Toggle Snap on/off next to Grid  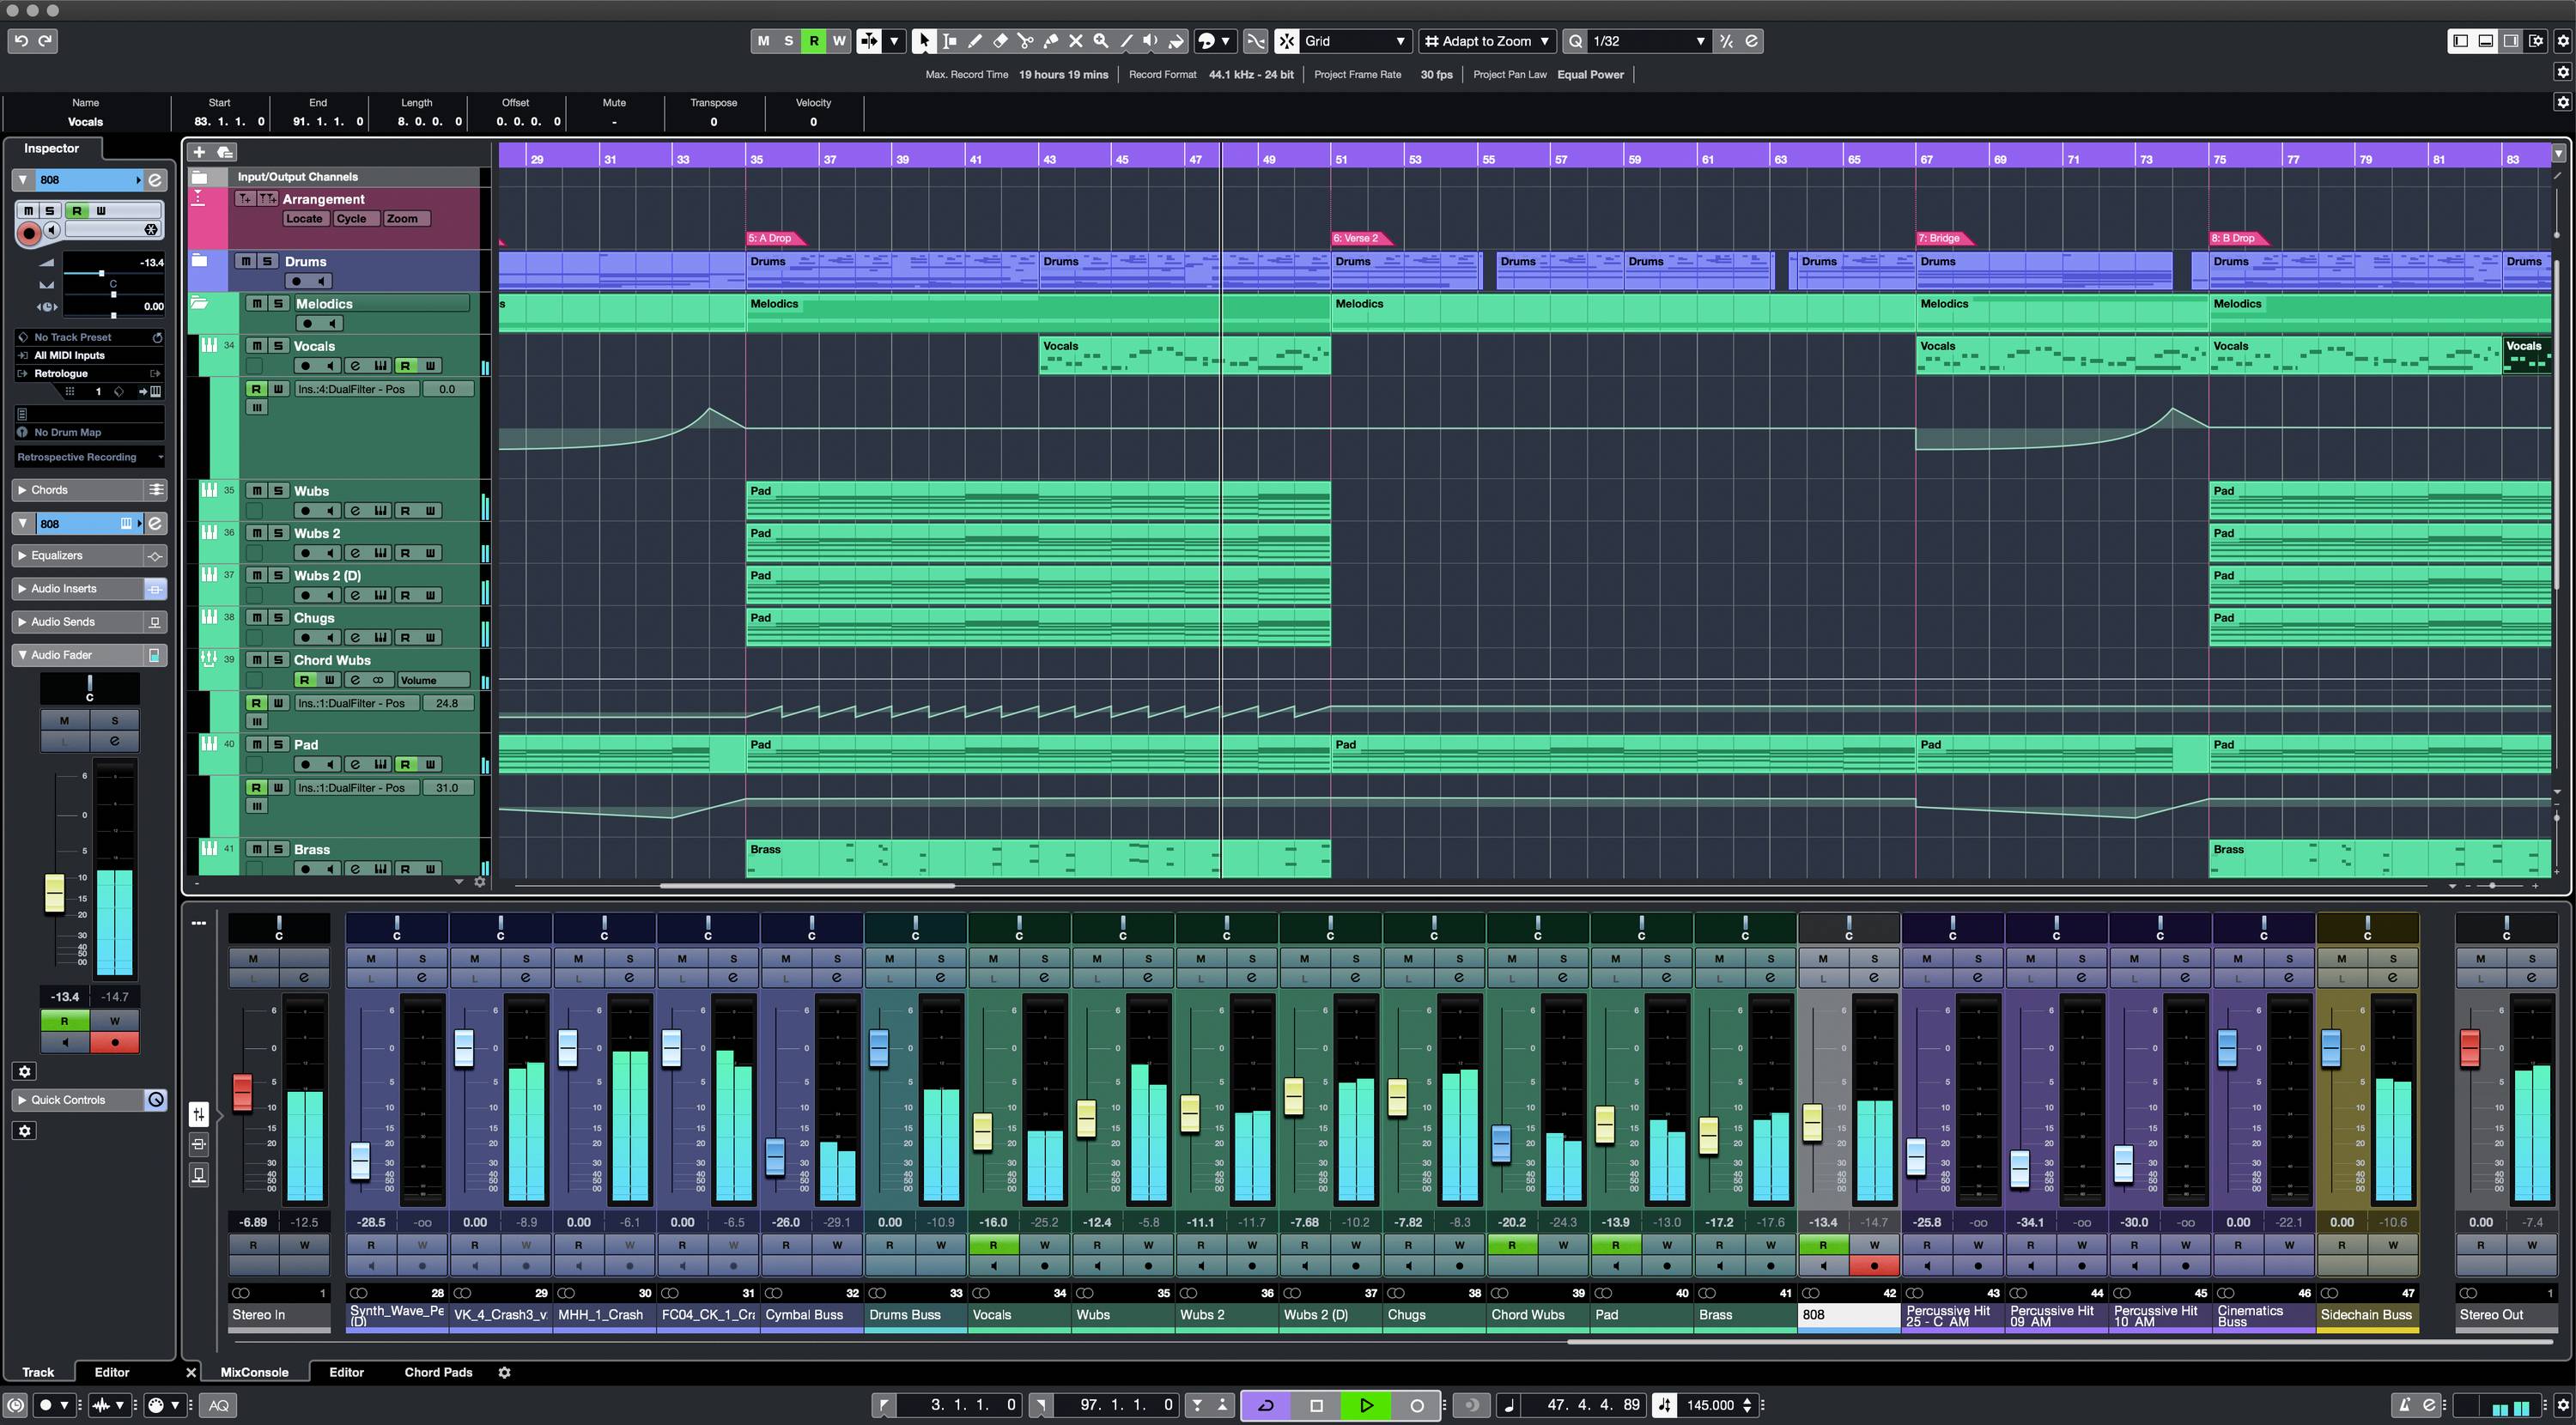(x=1287, y=41)
